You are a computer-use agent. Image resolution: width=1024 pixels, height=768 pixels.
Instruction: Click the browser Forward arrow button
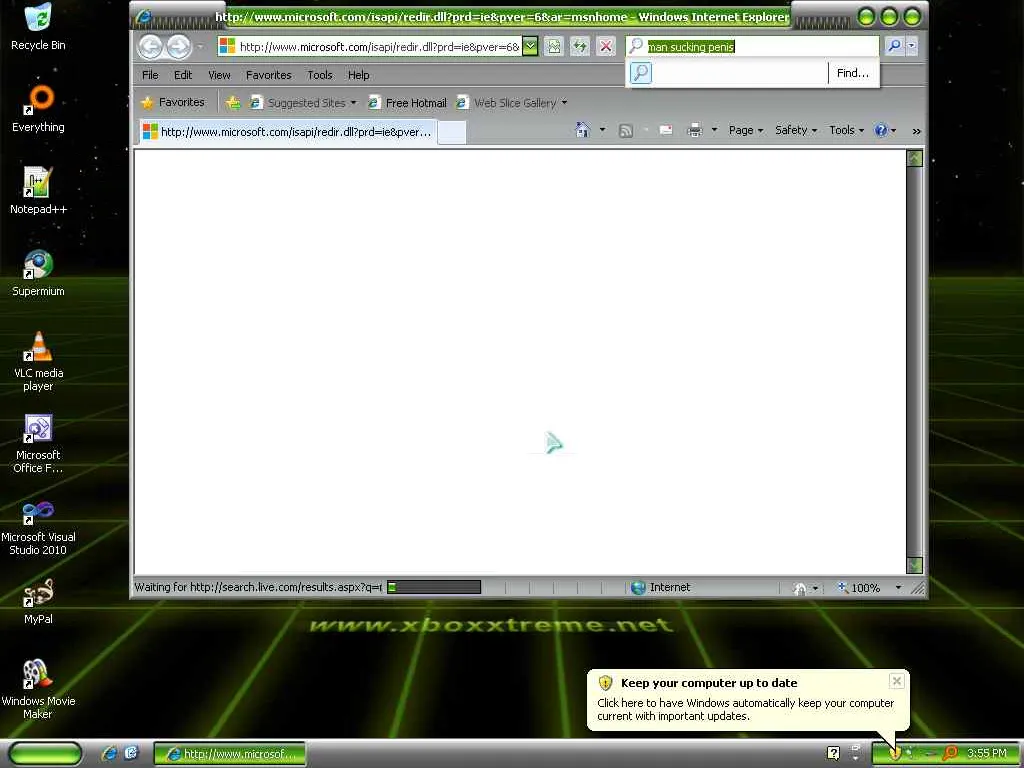pyautogui.click(x=178, y=46)
